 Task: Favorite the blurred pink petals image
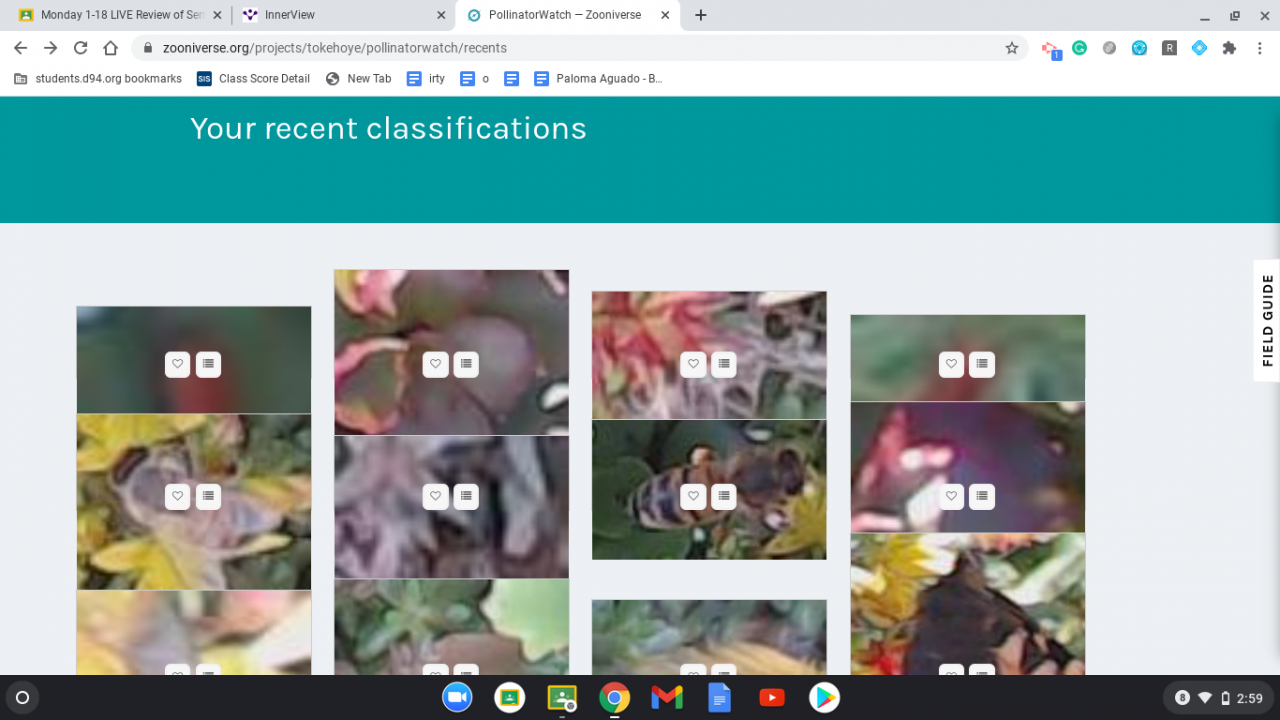coord(435,364)
